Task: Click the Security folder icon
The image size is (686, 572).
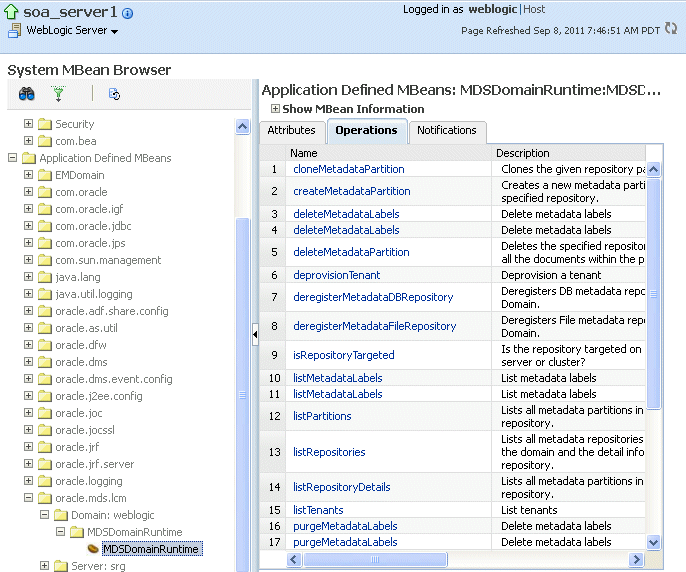Action: click(x=45, y=124)
